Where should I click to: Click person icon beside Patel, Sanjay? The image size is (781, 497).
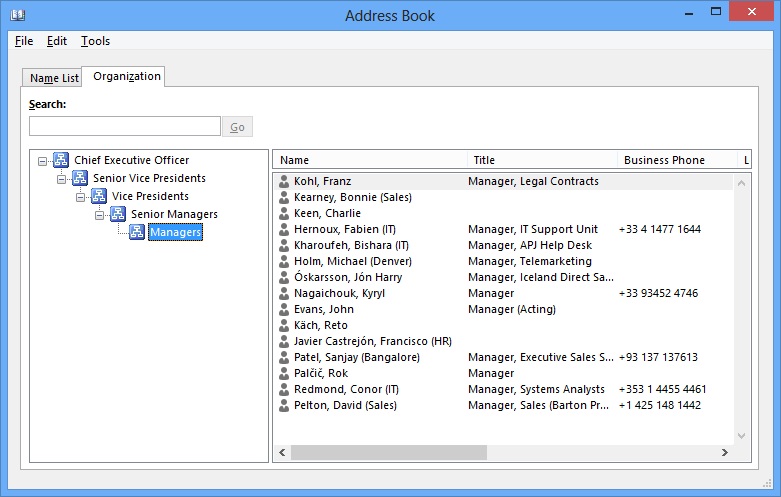click(285, 358)
